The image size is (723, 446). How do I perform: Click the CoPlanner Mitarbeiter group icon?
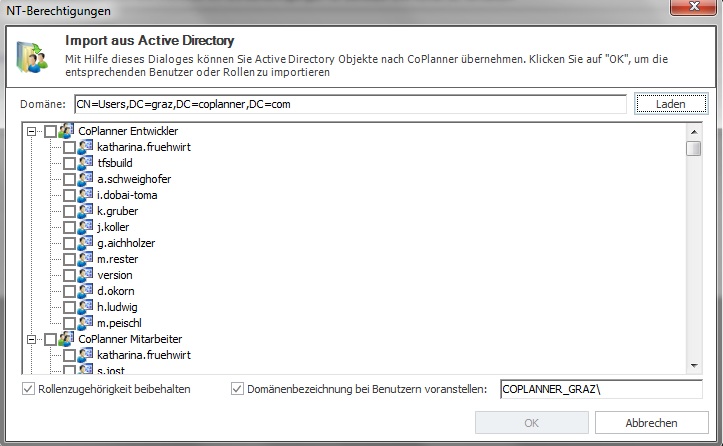pyautogui.click(x=66, y=339)
